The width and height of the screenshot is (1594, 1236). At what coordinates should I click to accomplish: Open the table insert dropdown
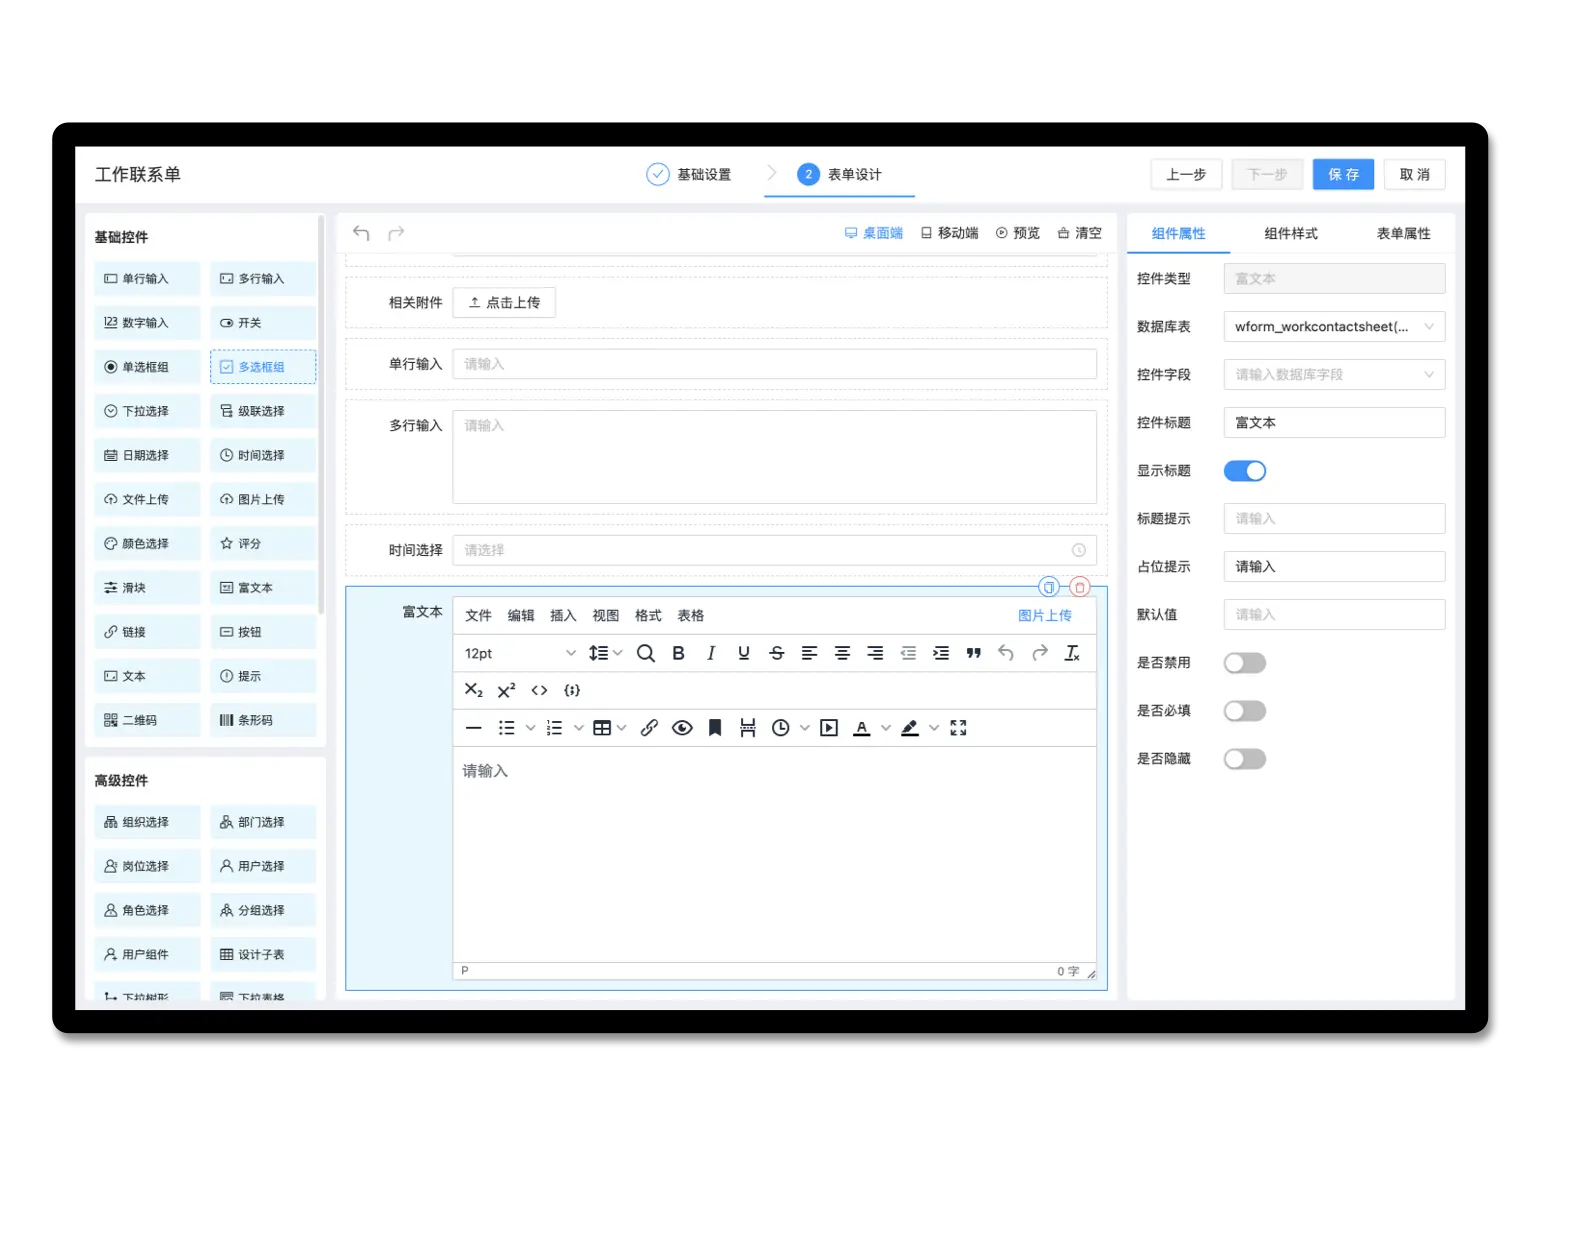(x=609, y=728)
